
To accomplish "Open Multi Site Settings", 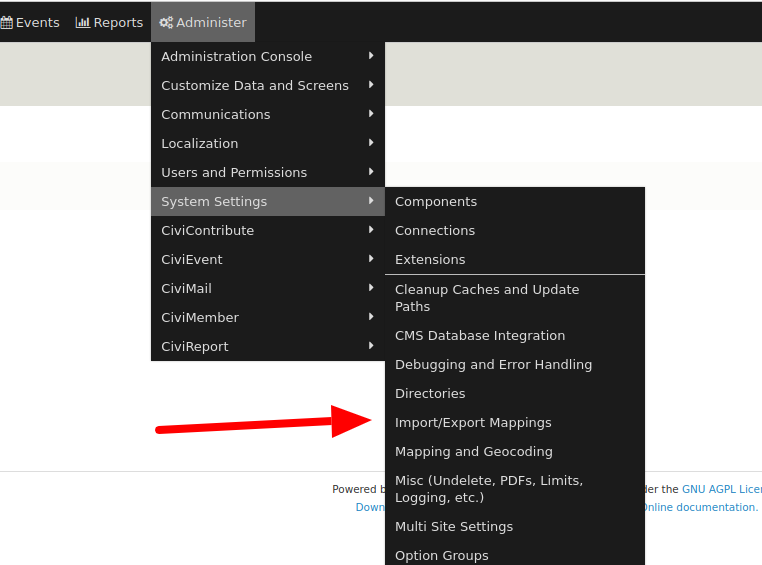I will pos(515,527).
